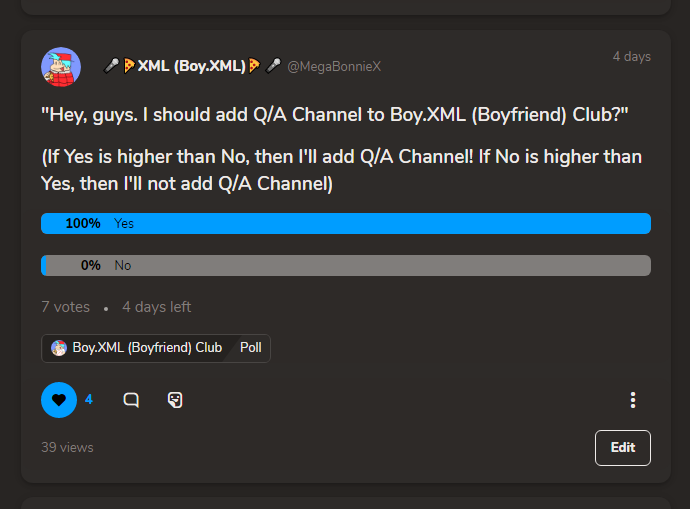
Task: Click the 4 days left poll timer
Action: click(157, 307)
